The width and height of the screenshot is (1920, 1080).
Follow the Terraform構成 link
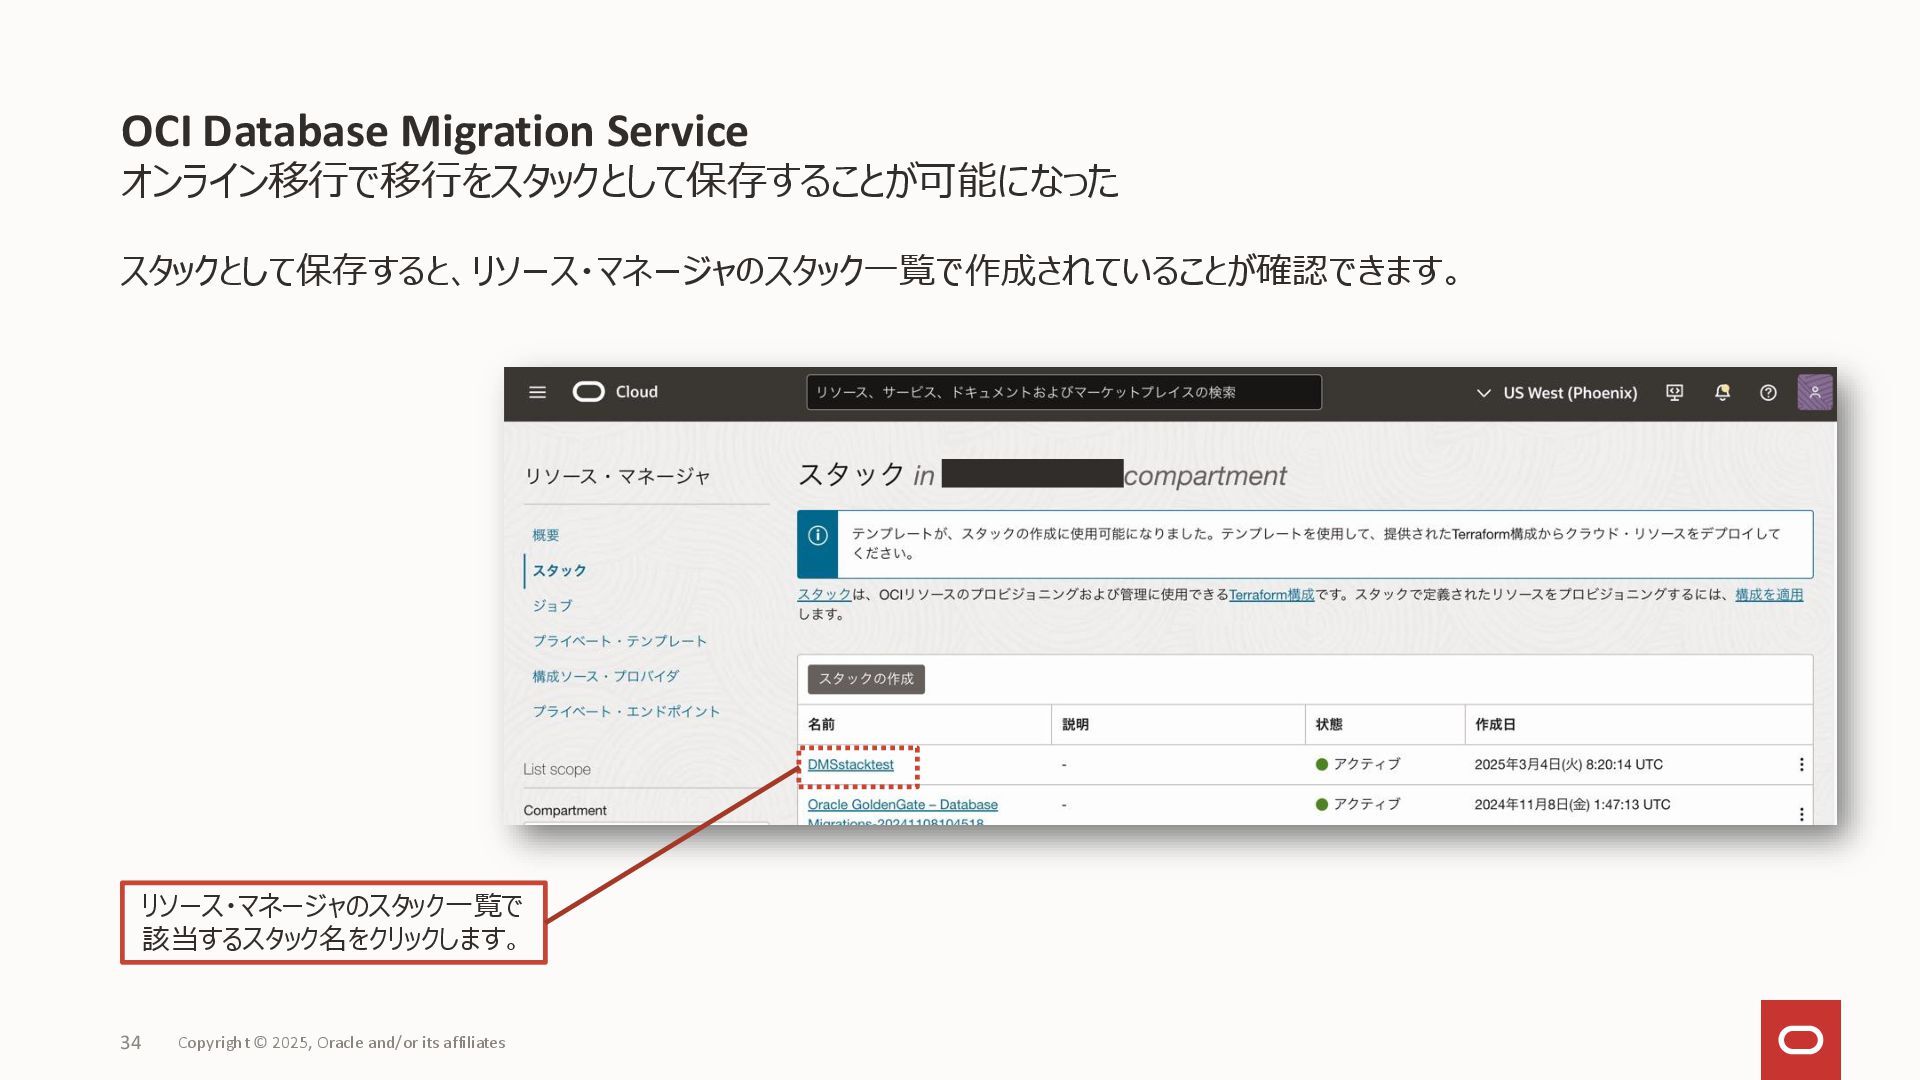pos(1271,594)
